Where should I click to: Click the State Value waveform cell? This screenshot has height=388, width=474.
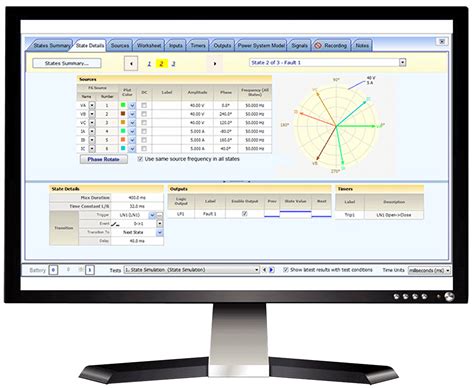click(x=295, y=214)
